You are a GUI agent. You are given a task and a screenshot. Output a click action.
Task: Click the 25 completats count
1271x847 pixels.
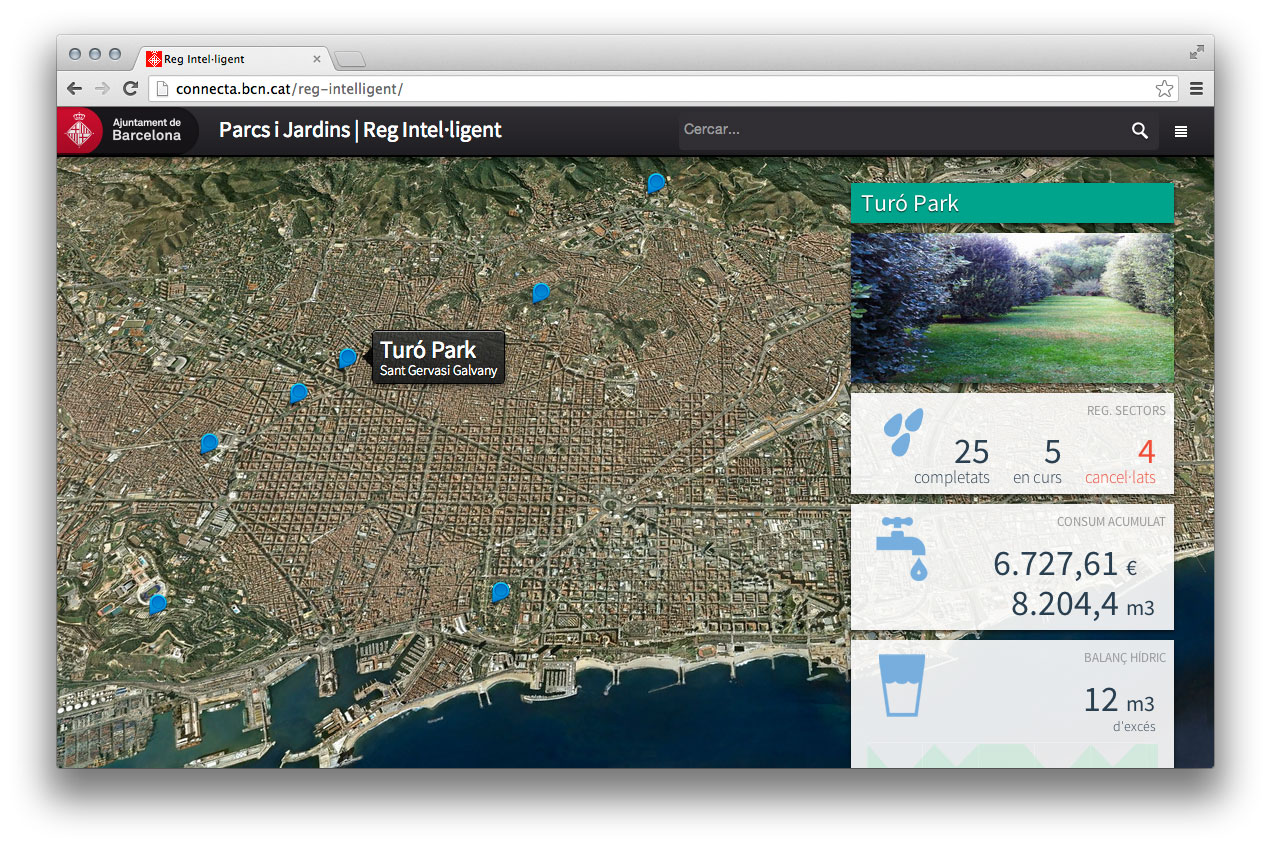952,460
